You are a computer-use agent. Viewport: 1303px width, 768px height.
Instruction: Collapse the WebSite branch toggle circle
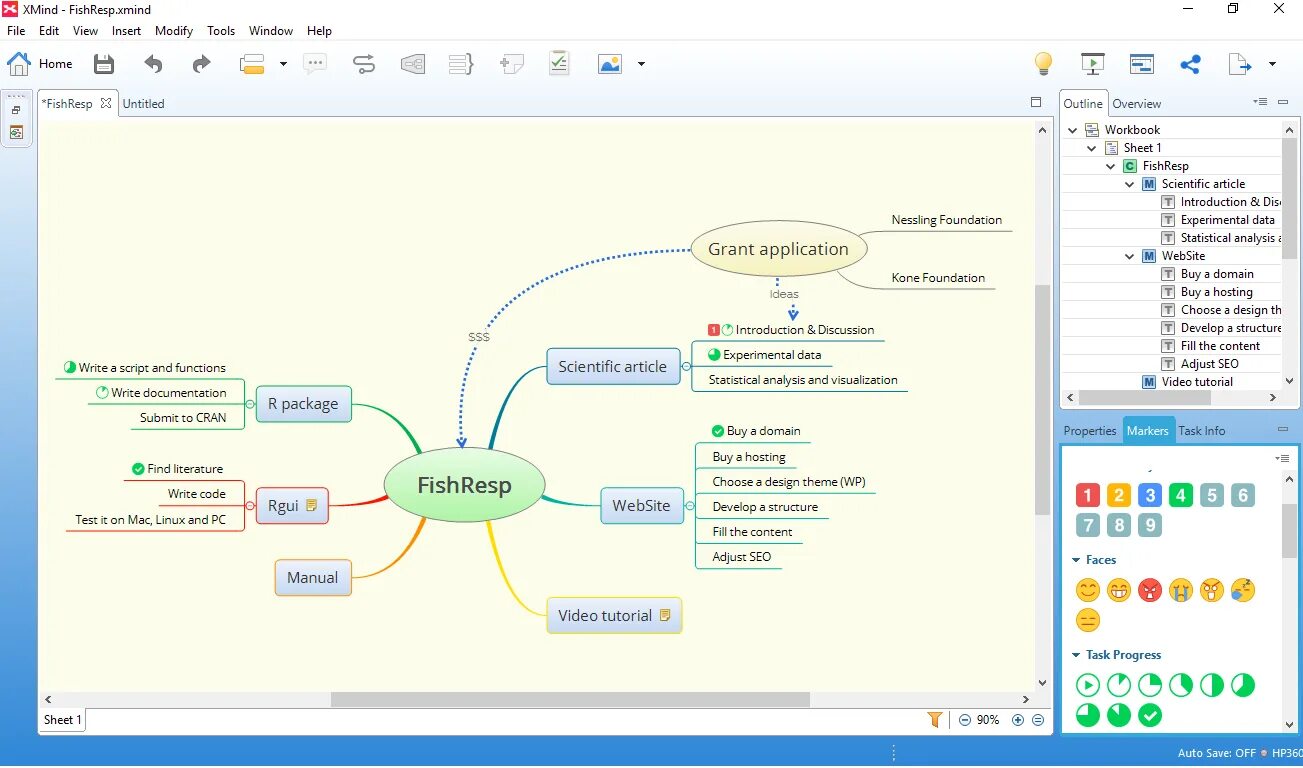690,506
